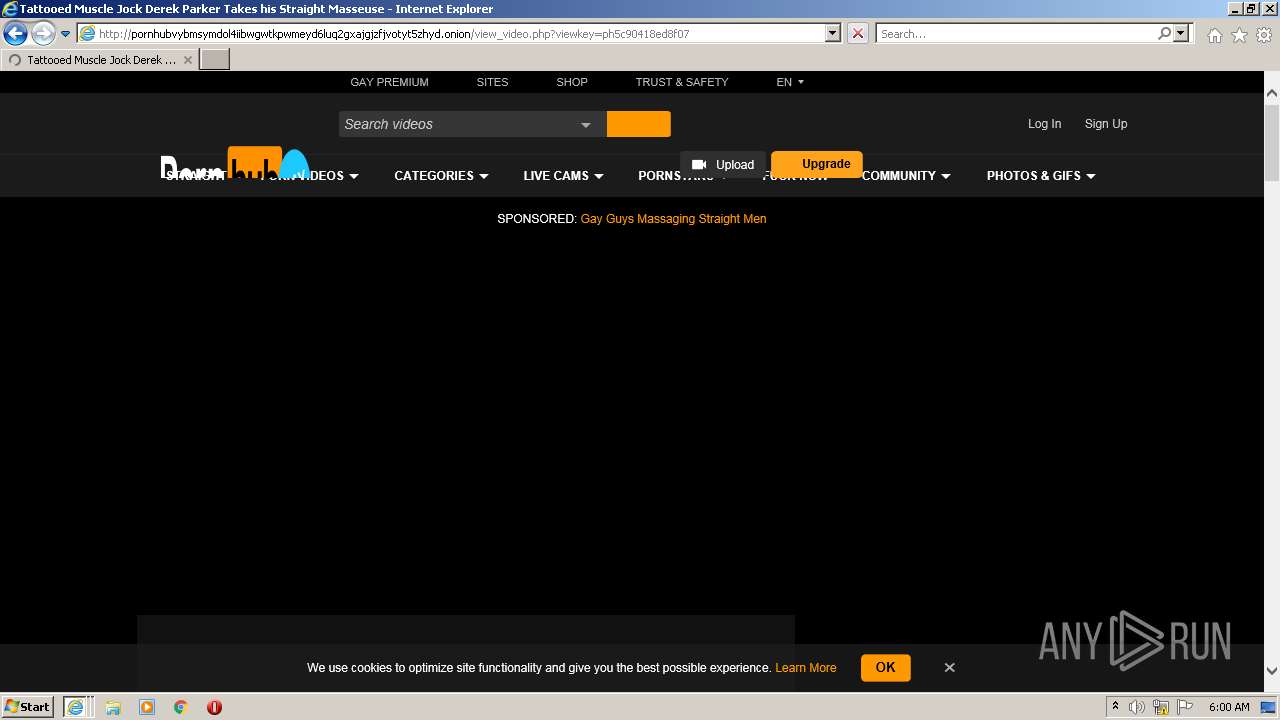Image resolution: width=1280 pixels, height=720 pixels.
Task: Open the Action Center flag icon
Action: pos(1185,707)
